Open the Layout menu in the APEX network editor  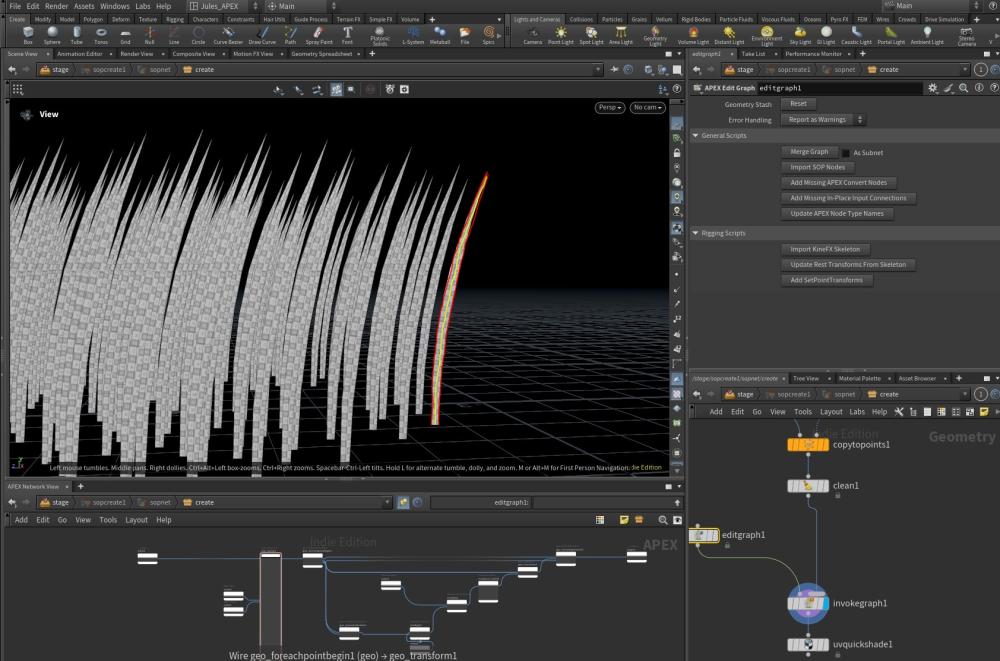coord(136,520)
